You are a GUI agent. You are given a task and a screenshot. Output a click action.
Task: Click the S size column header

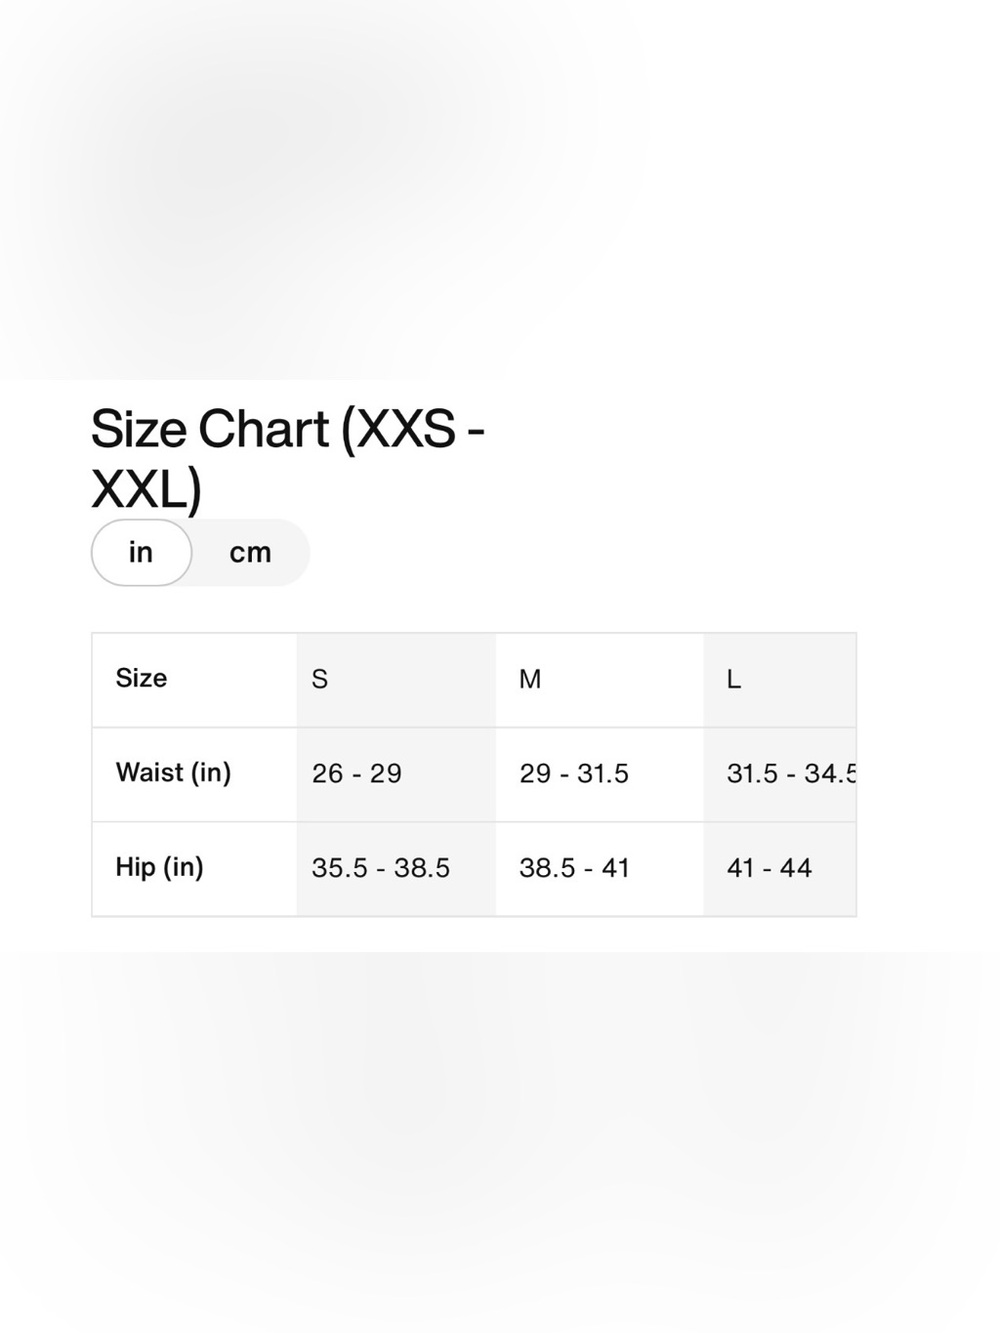tap(396, 679)
